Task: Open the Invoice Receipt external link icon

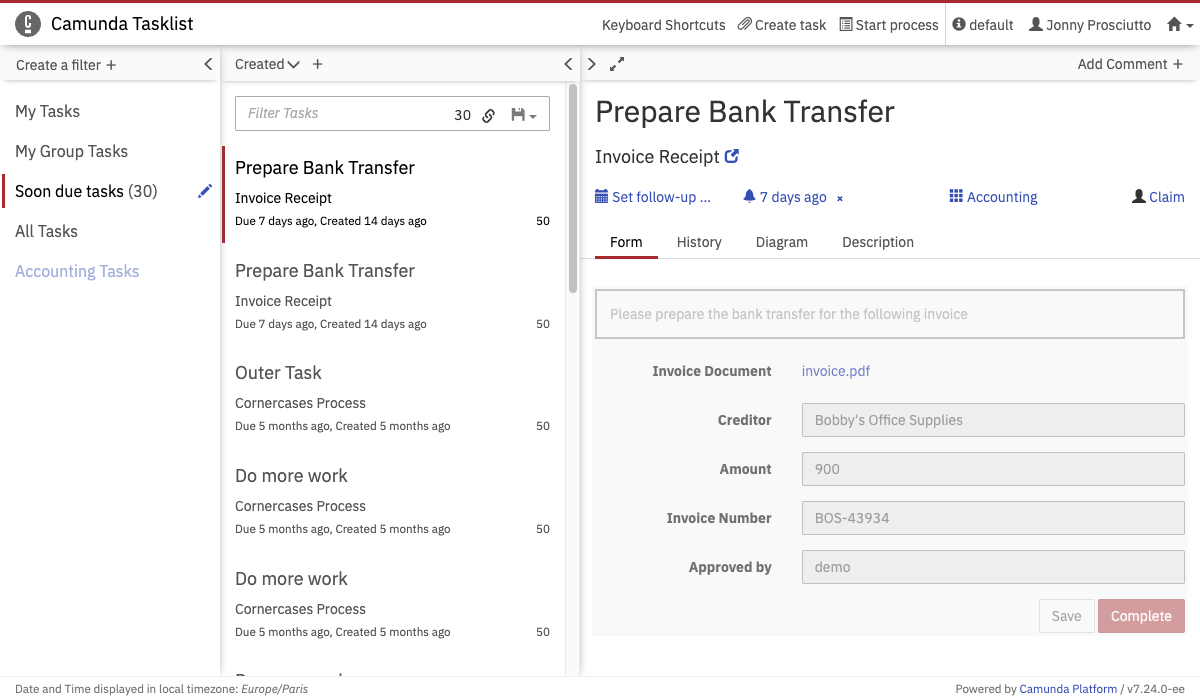Action: (732, 156)
